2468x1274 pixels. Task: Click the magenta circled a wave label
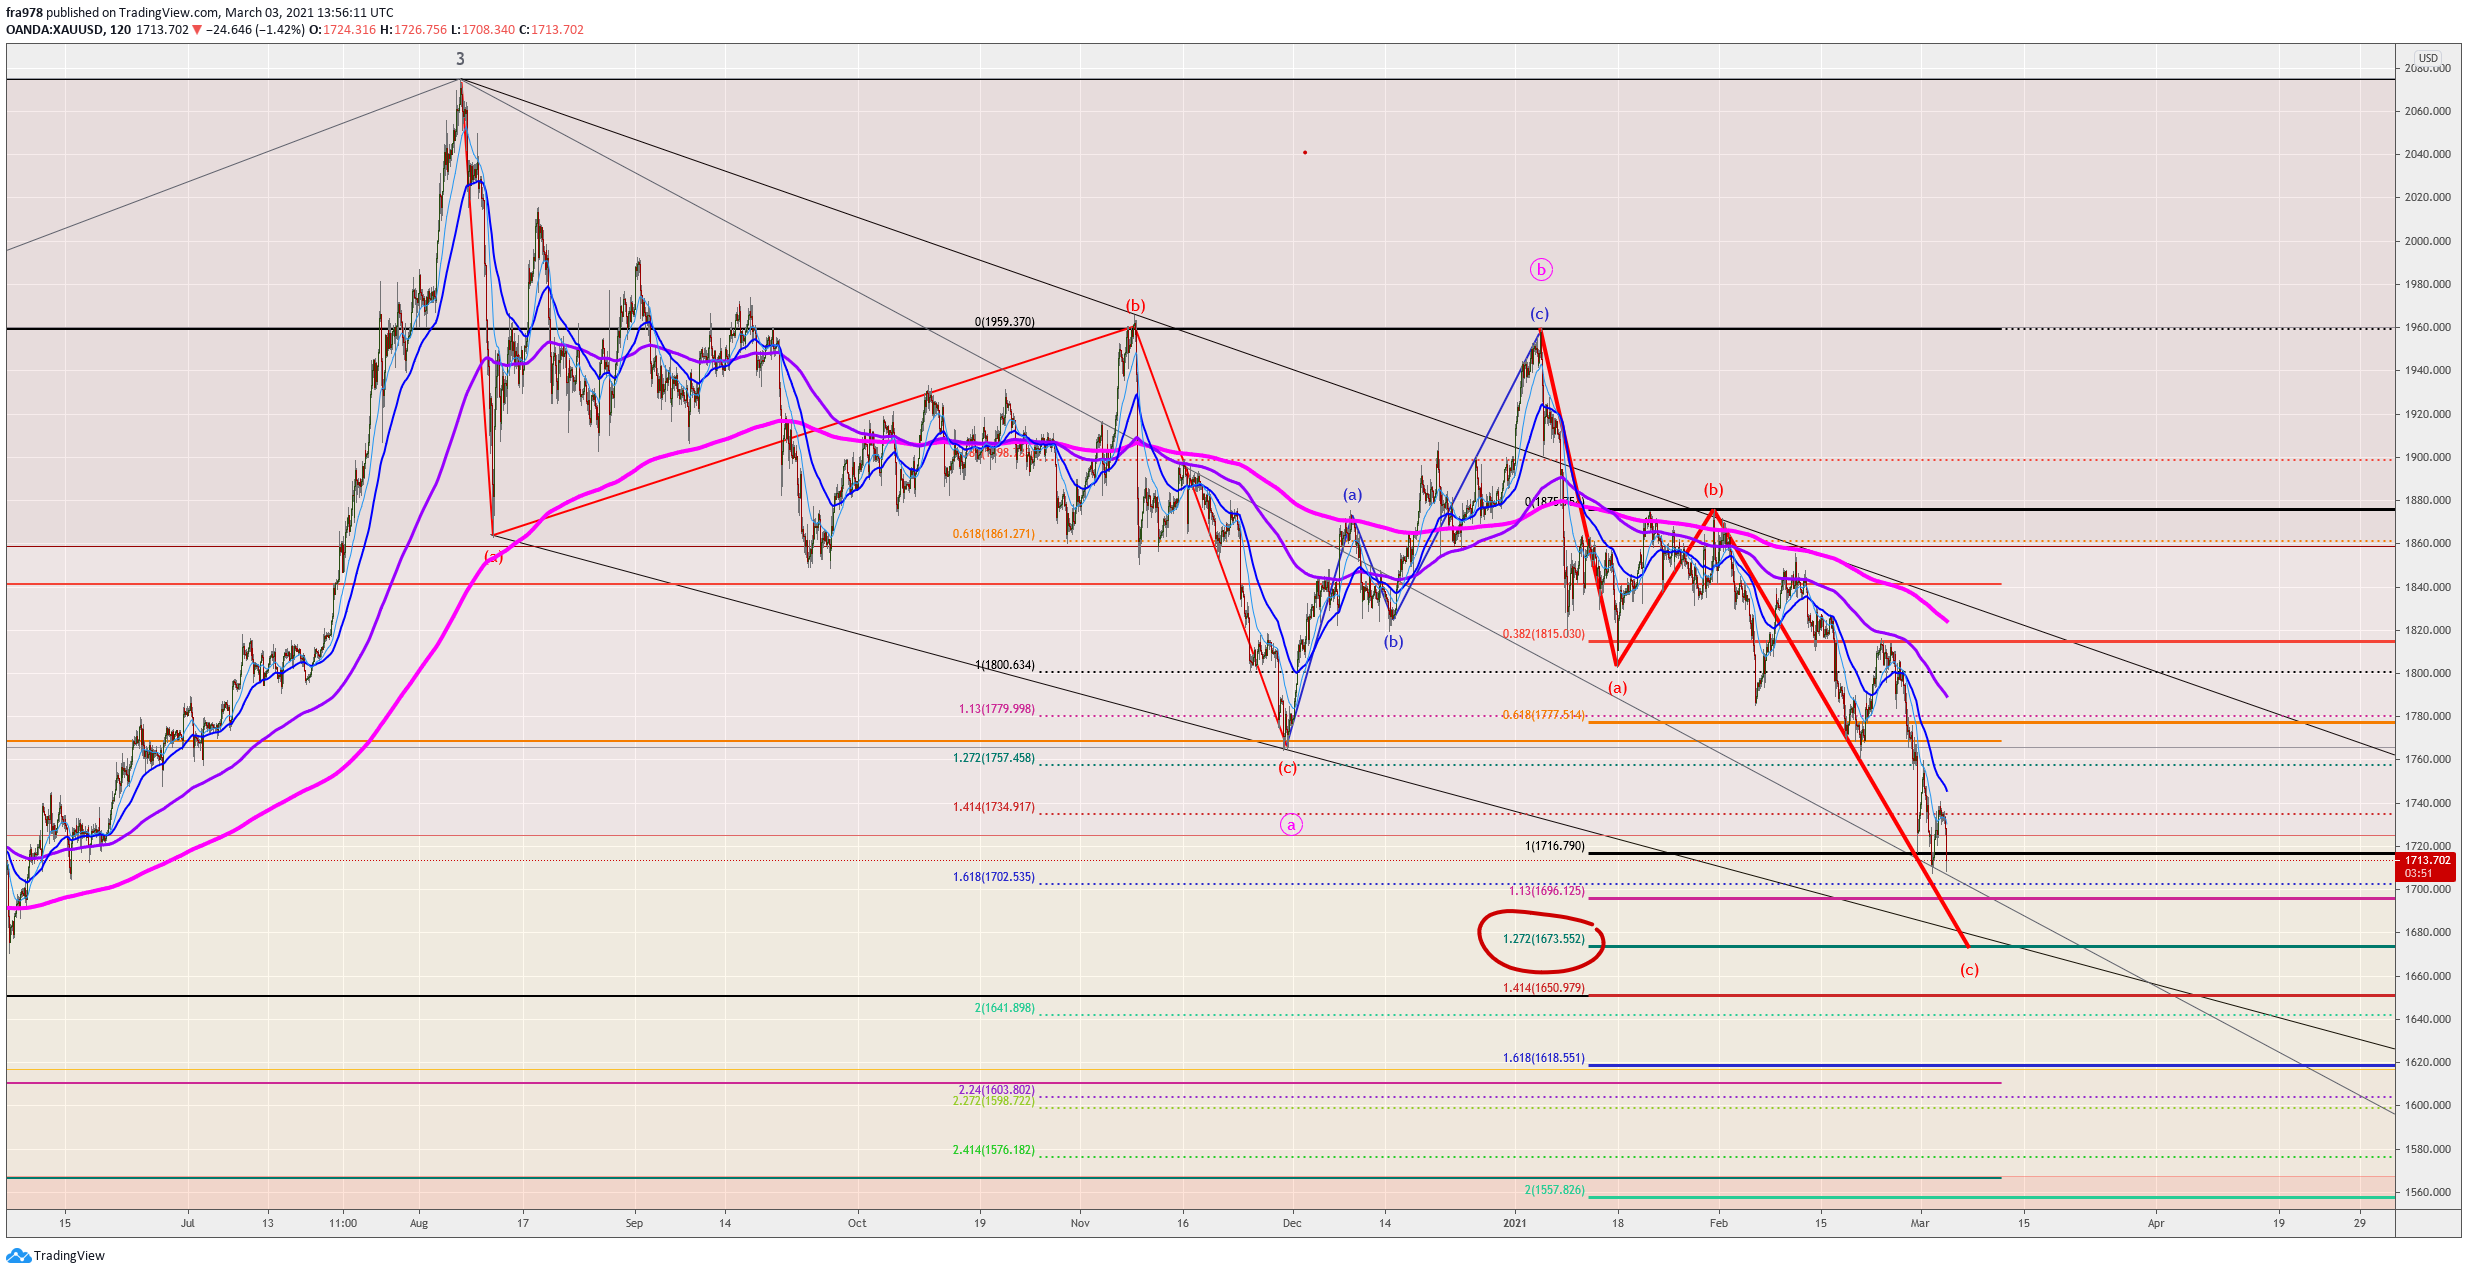point(1291,825)
